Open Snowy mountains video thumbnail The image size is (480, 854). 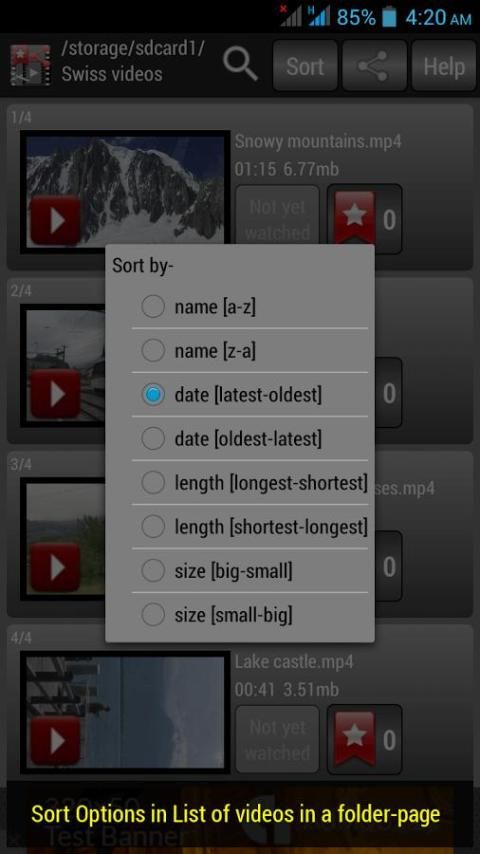(x=125, y=192)
